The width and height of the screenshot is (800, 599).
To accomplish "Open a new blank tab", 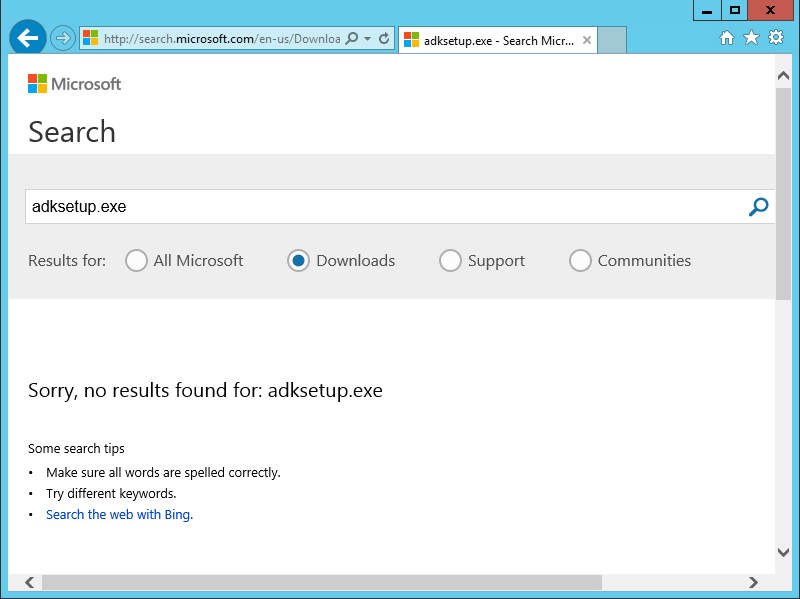I will click(612, 41).
